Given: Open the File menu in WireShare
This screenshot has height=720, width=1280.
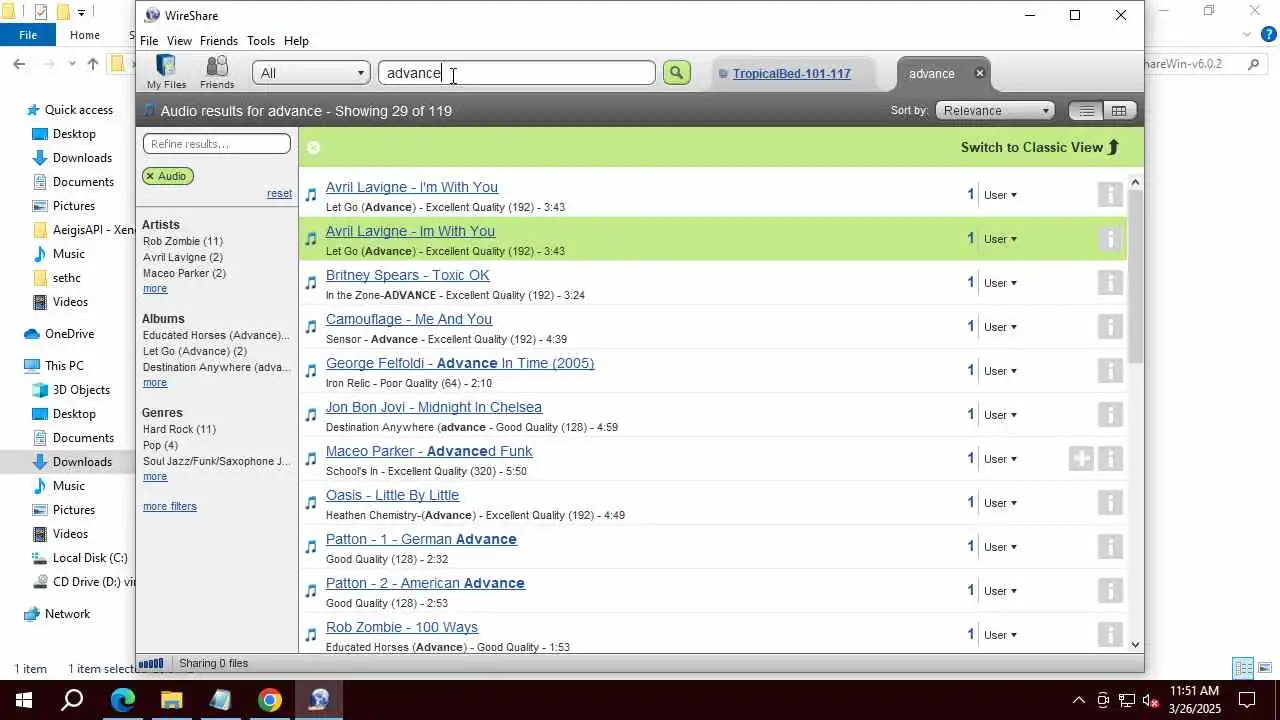Looking at the screenshot, I should (149, 41).
